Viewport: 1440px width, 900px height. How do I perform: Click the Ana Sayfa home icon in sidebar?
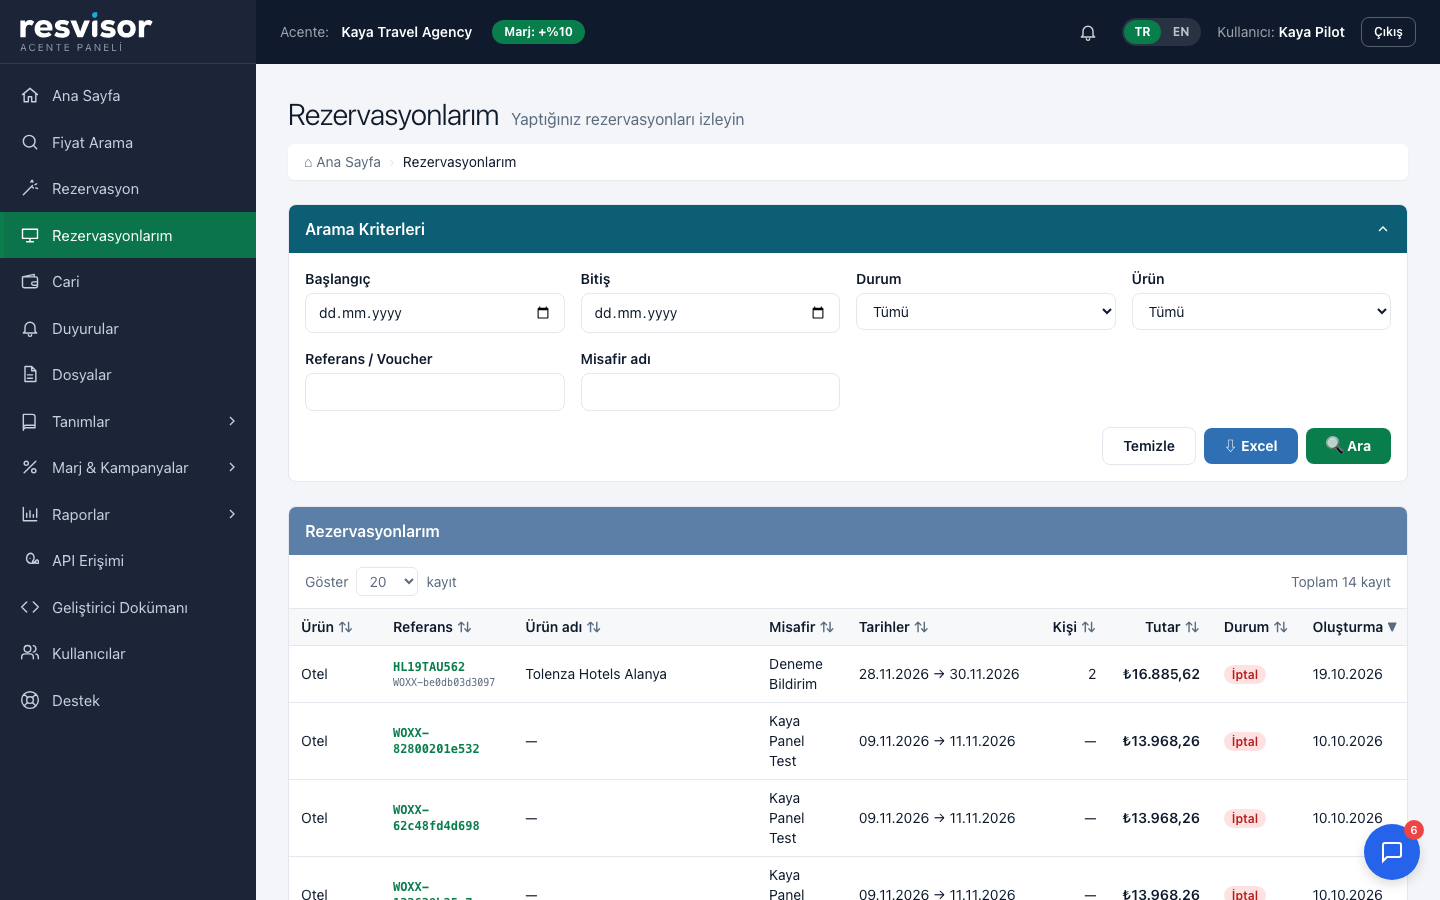click(x=31, y=95)
